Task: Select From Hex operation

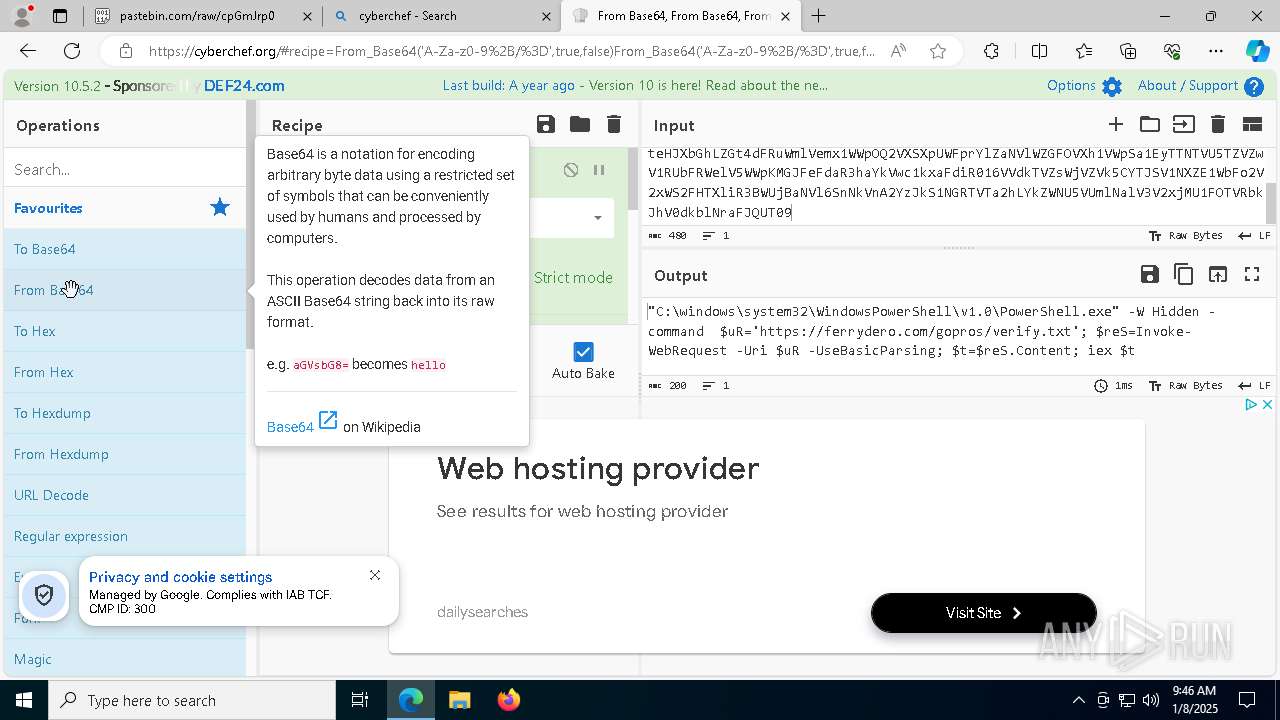Action: coord(125,372)
